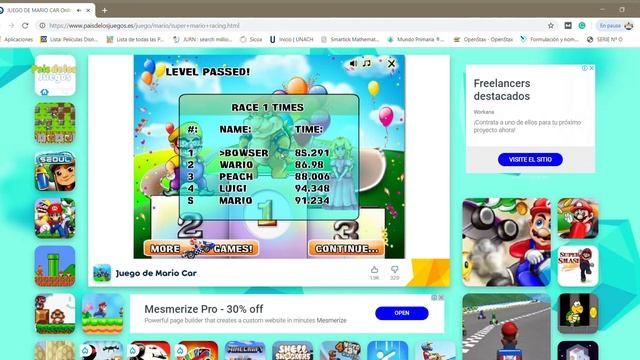Open a new browser tab
640x360 pixels.
(104, 10)
